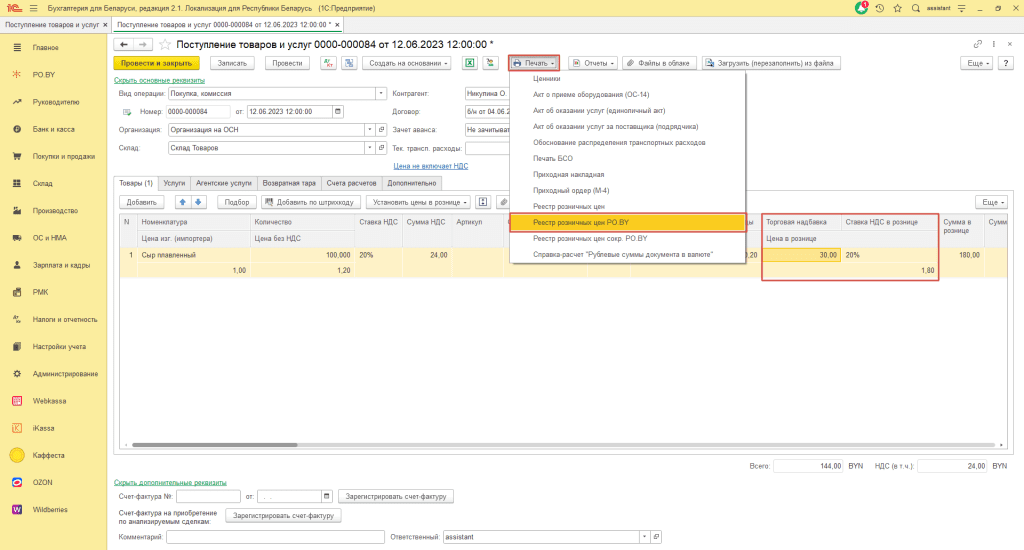Viewport: 1024px width, 550px height.
Task: Expand the Вид операции dropdown
Action: tap(381, 93)
